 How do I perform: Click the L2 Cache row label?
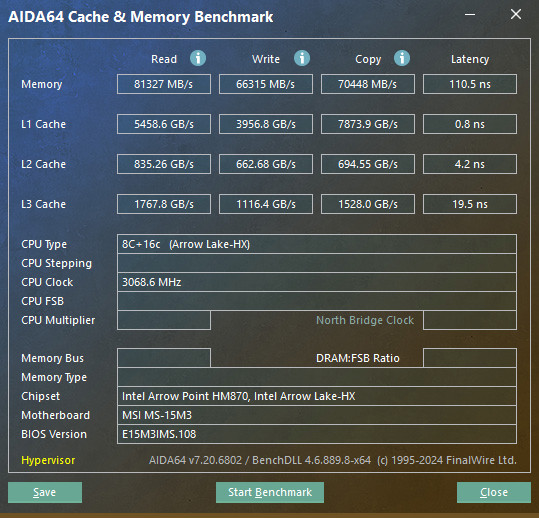coord(43,164)
